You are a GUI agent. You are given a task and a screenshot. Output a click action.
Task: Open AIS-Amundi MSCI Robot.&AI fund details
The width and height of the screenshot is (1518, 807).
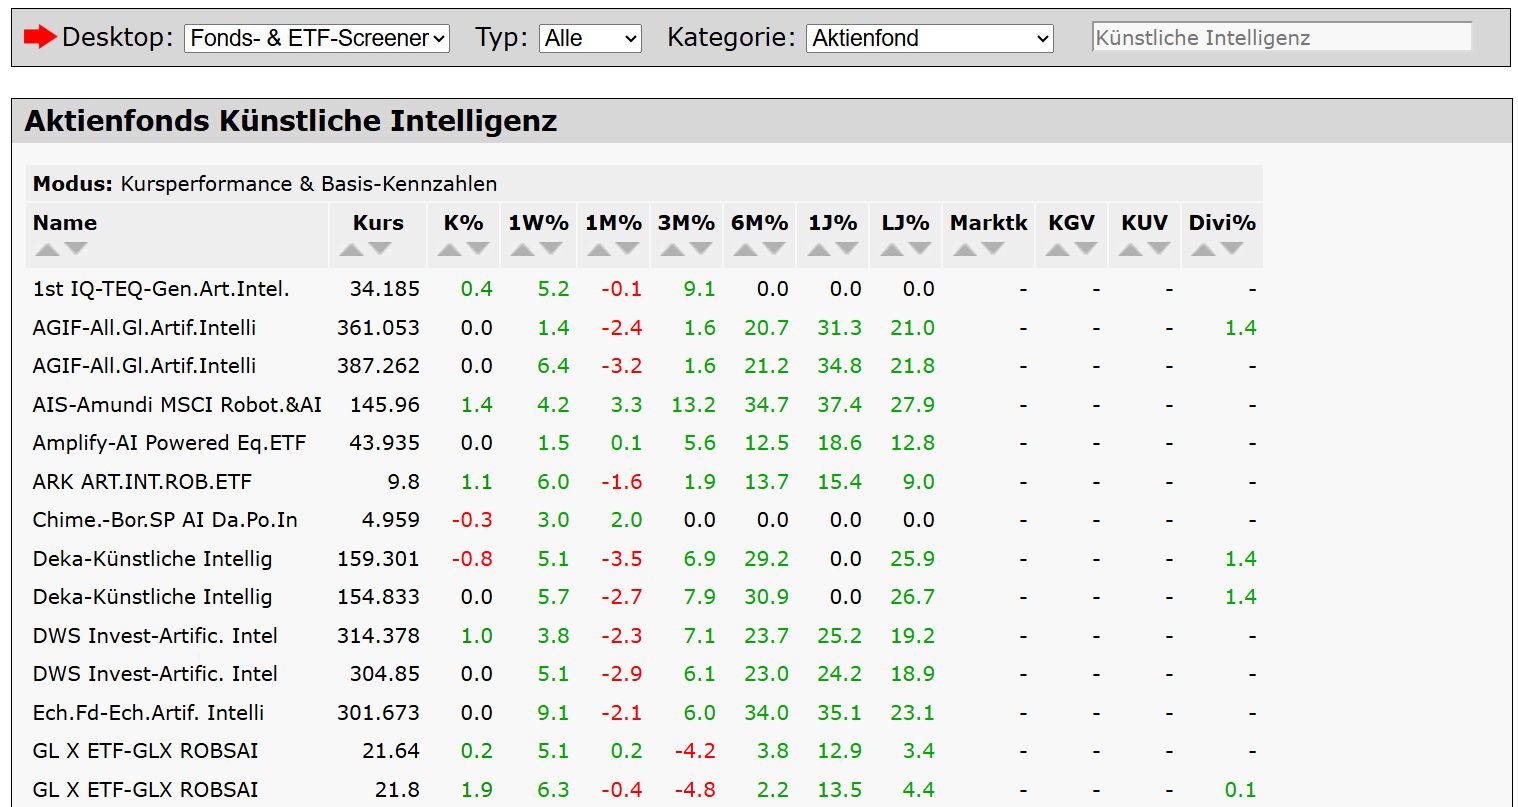177,405
